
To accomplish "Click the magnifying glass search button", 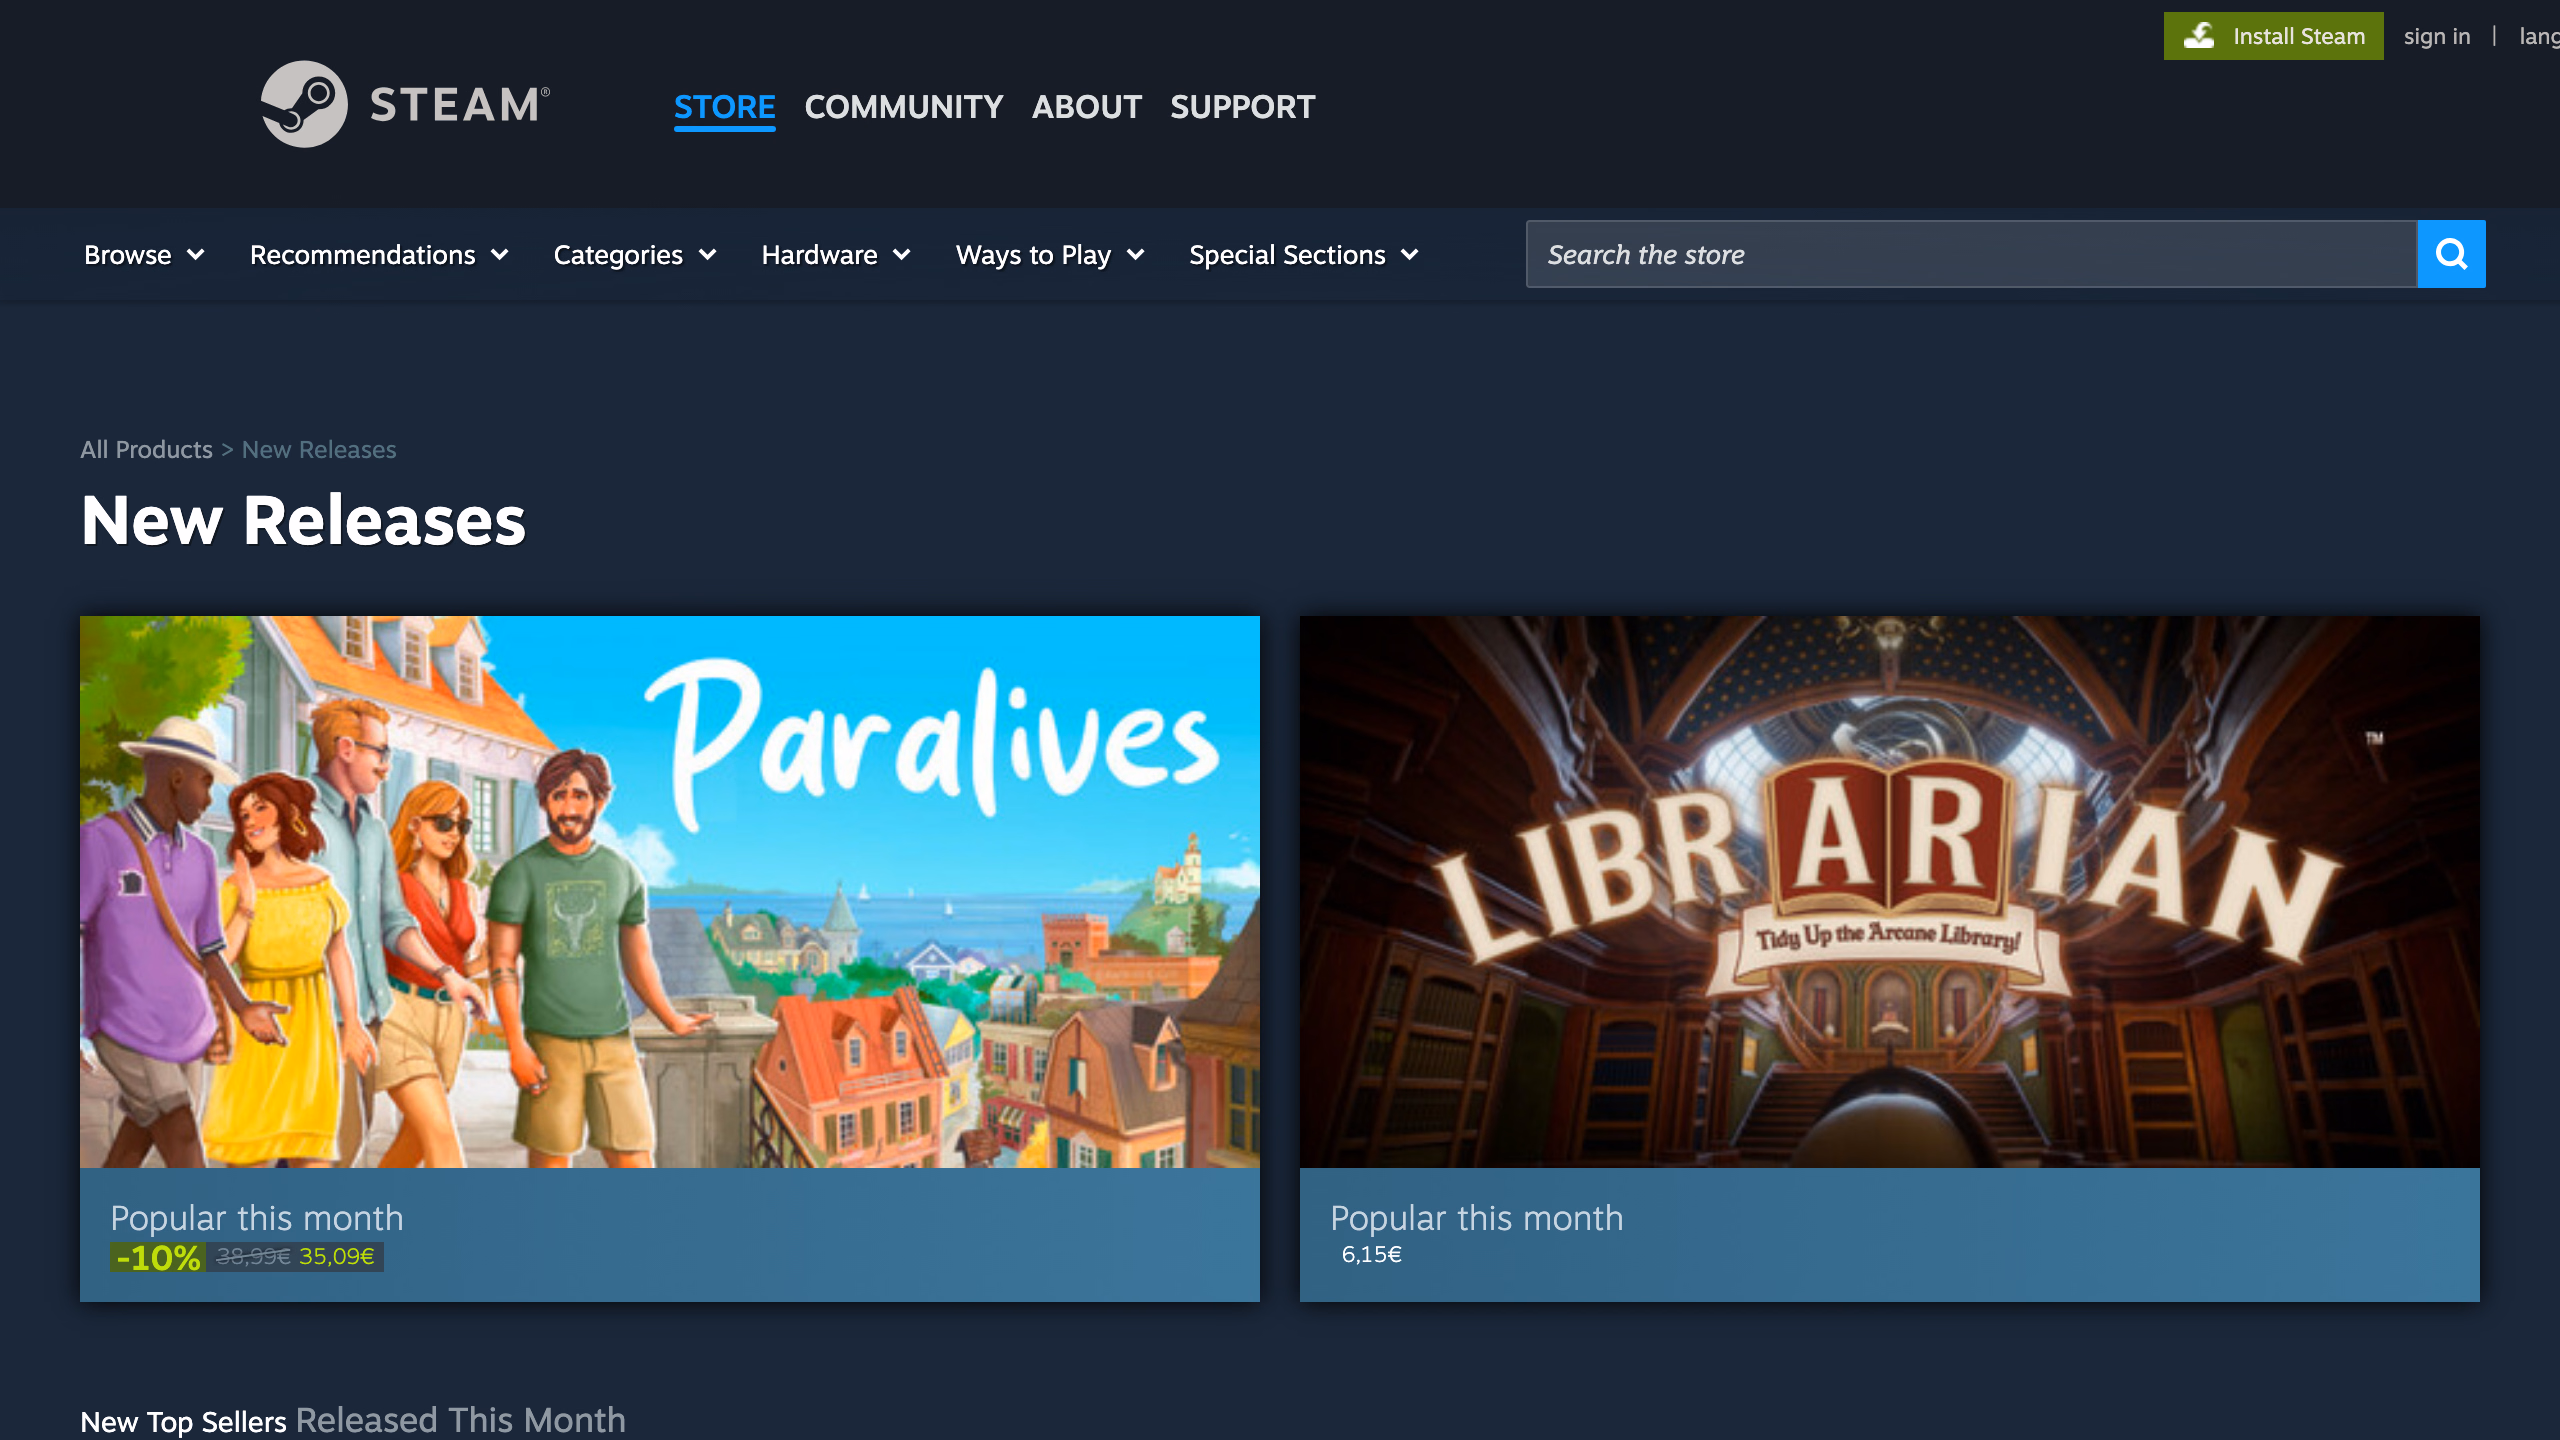I will (2451, 254).
